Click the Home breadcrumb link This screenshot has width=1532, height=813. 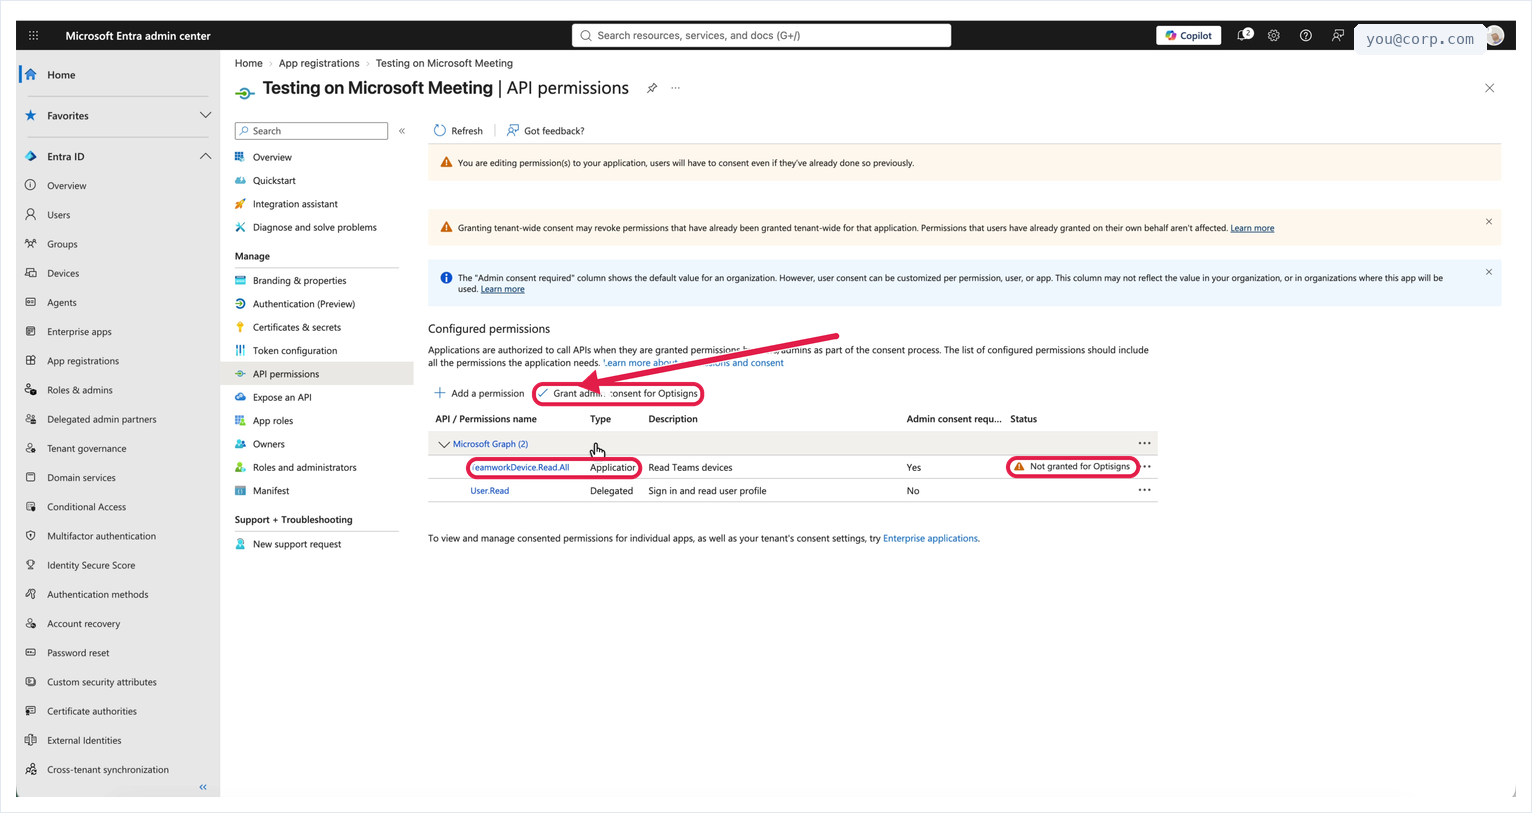(x=249, y=63)
